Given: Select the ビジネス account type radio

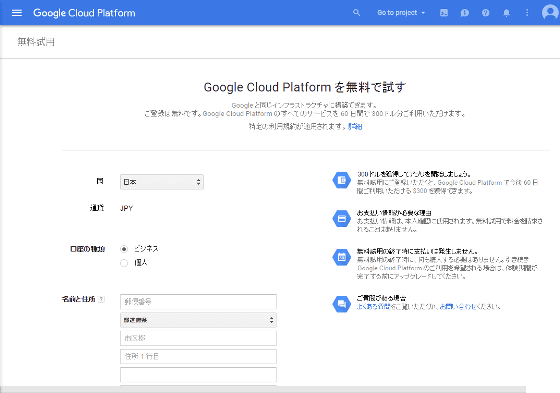Looking at the screenshot, I should 124,249.
